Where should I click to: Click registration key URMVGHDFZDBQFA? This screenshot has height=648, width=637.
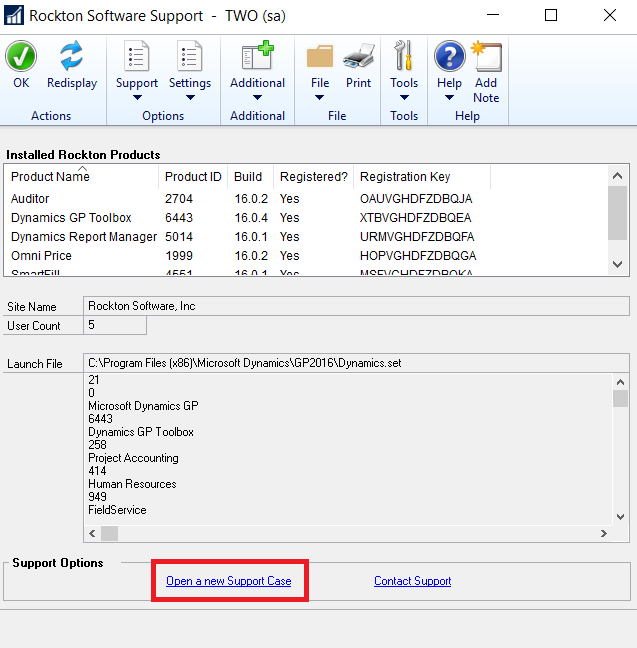coord(417,237)
